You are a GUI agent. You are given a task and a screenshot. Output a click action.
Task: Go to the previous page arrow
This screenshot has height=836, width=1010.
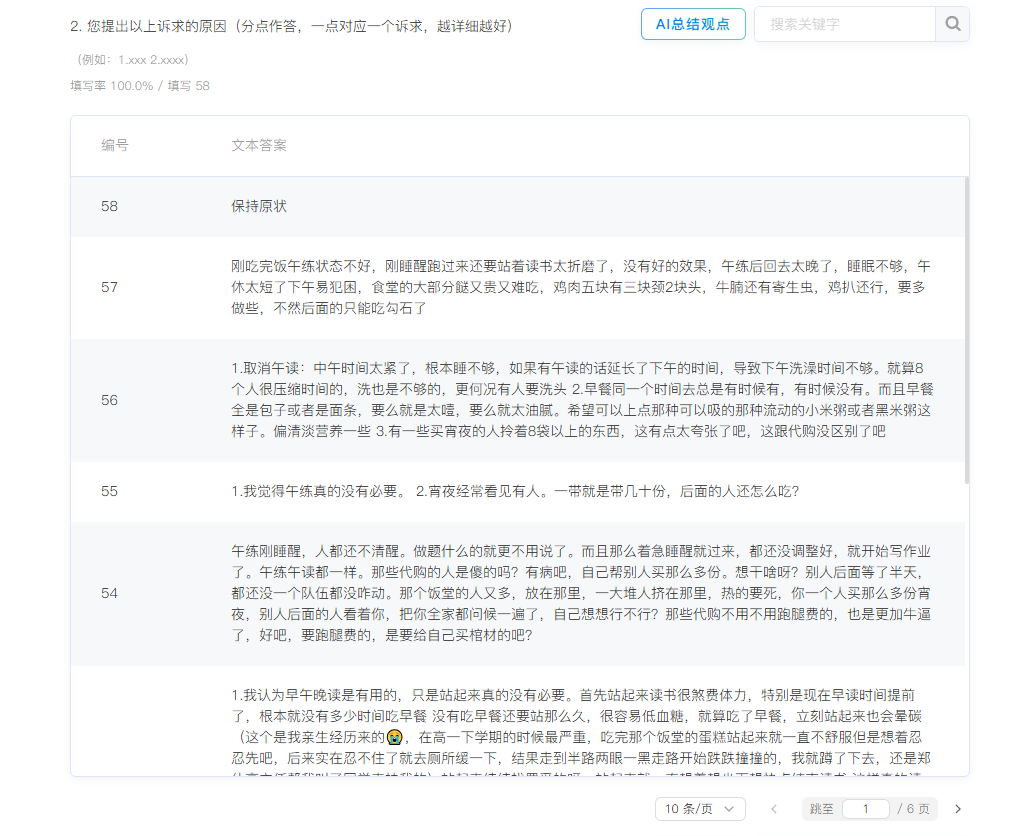click(774, 809)
